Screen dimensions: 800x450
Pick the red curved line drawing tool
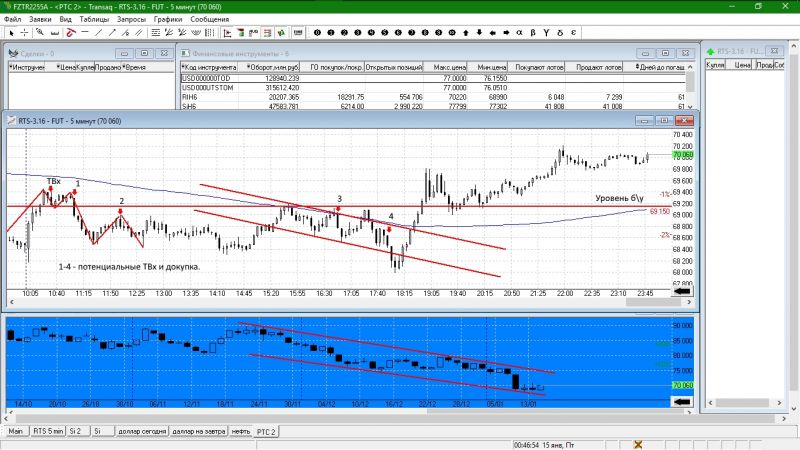pos(71,33)
